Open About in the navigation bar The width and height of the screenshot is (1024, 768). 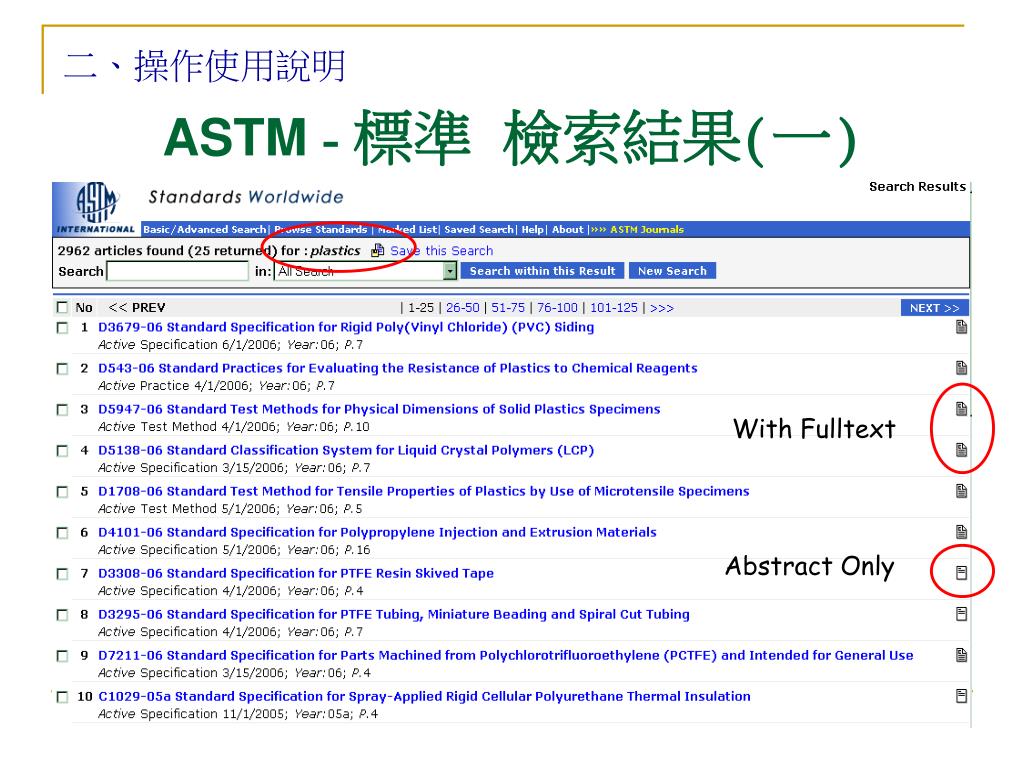(568, 229)
